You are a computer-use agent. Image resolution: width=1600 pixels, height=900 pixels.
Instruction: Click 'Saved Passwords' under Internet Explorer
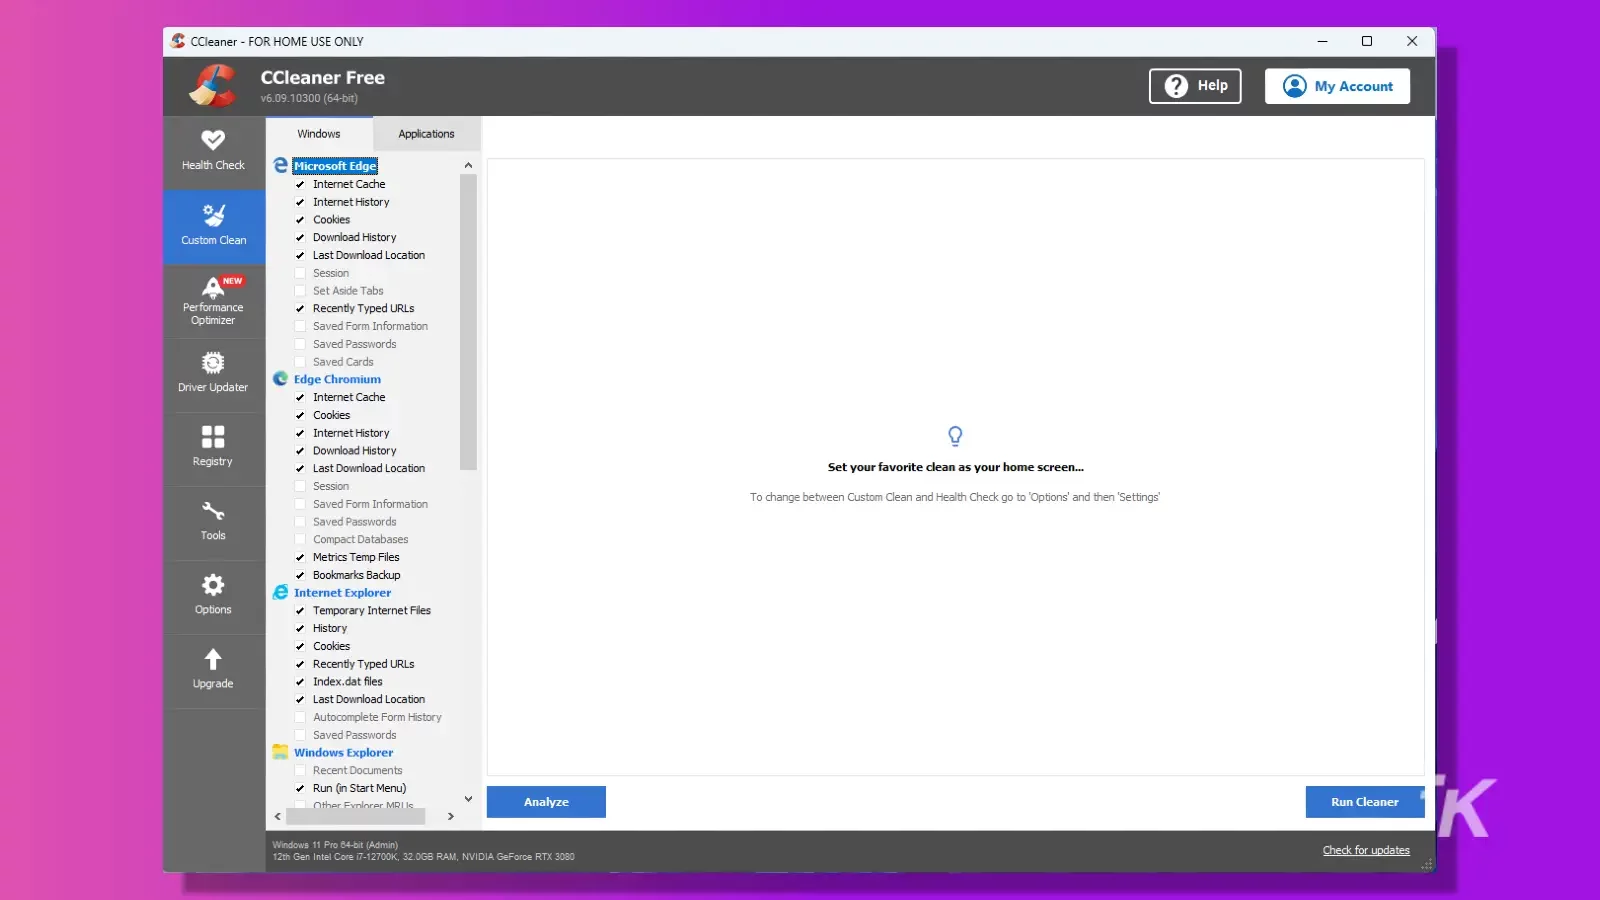click(x=354, y=735)
